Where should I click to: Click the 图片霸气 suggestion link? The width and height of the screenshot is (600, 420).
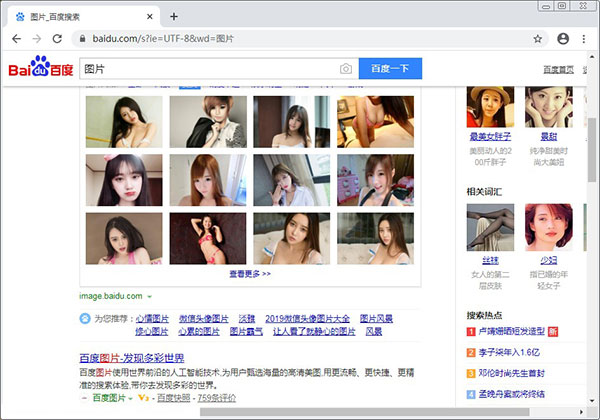246,331
